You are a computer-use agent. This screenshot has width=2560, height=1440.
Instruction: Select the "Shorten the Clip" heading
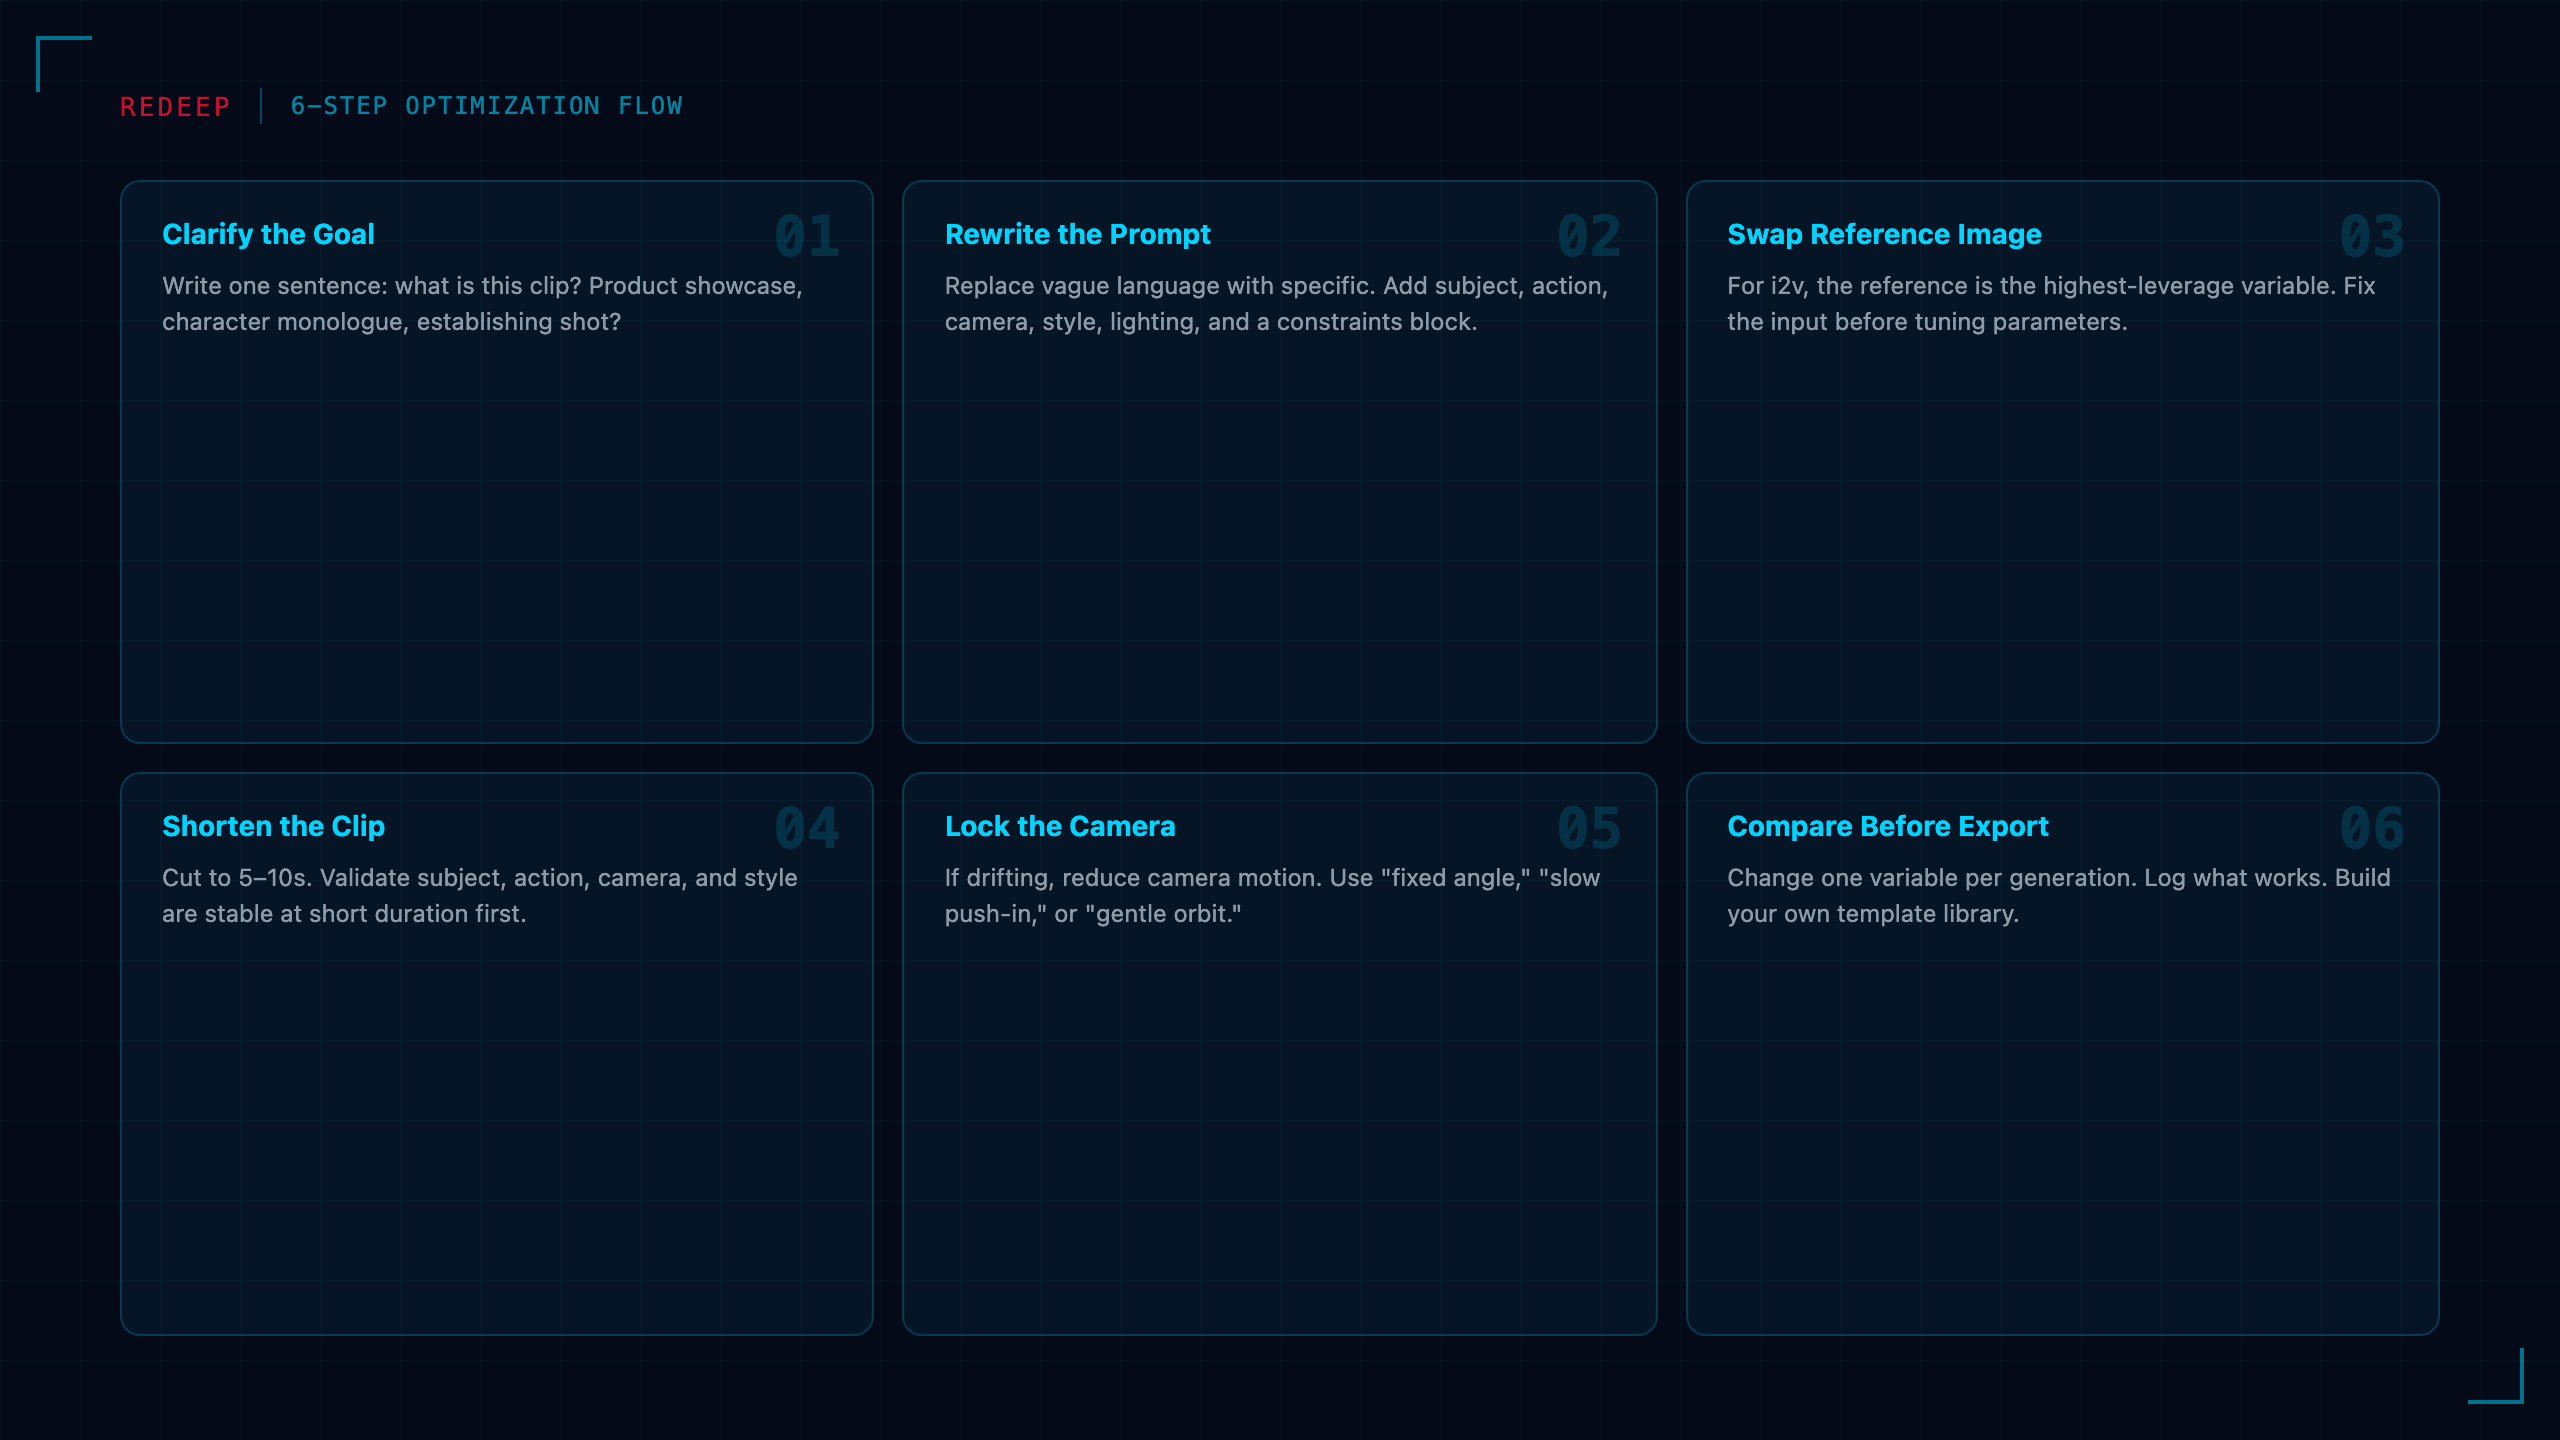[273, 826]
